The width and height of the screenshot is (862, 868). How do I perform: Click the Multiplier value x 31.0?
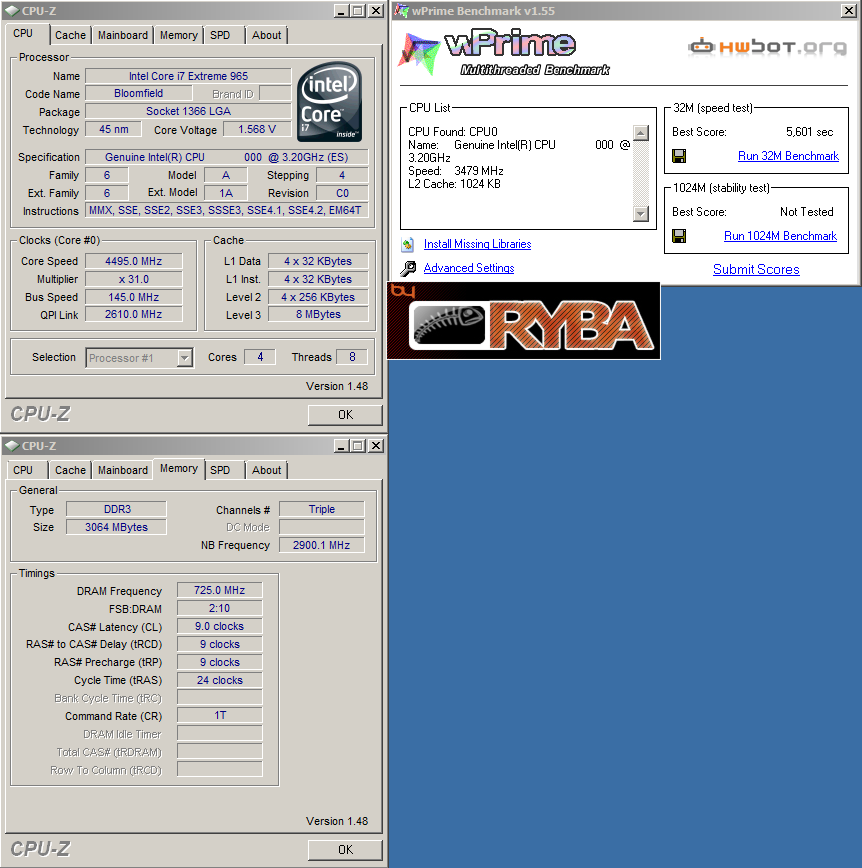(133, 279)
